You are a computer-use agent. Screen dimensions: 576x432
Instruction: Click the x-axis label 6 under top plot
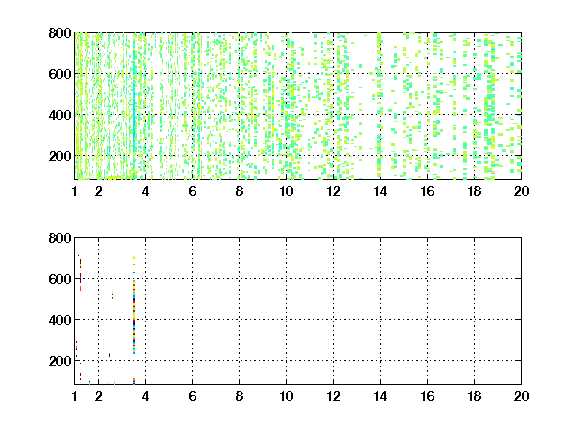click(192, 191)
